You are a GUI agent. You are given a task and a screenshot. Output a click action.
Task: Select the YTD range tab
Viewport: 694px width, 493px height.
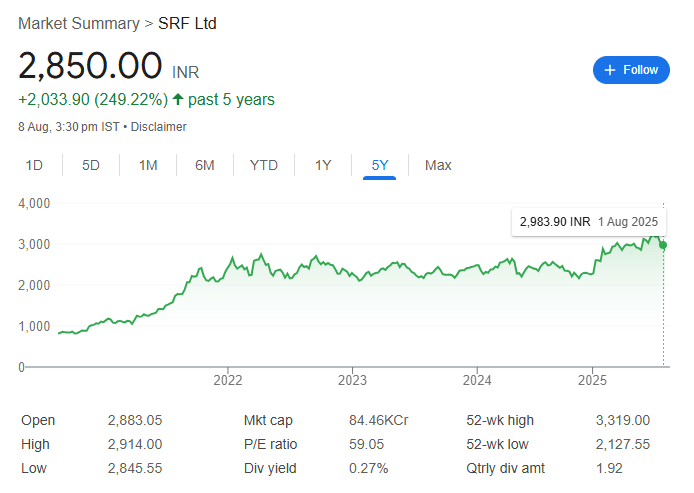coord(264,165)
